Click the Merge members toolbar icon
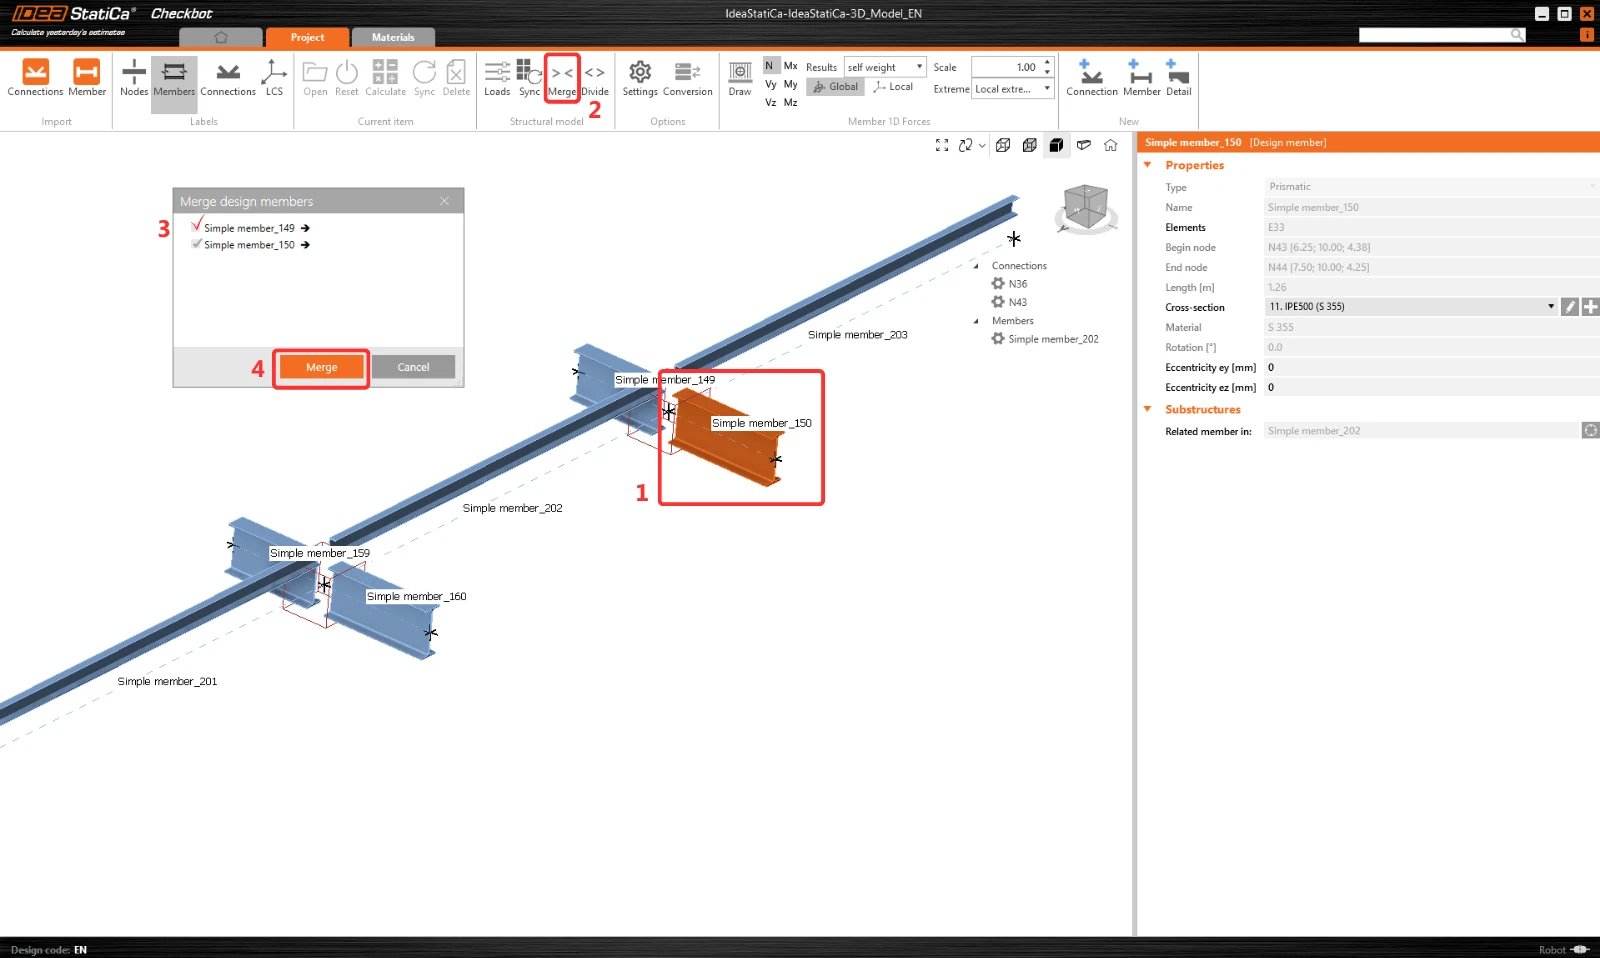The image size is (1600, 958). coord(562,78)
